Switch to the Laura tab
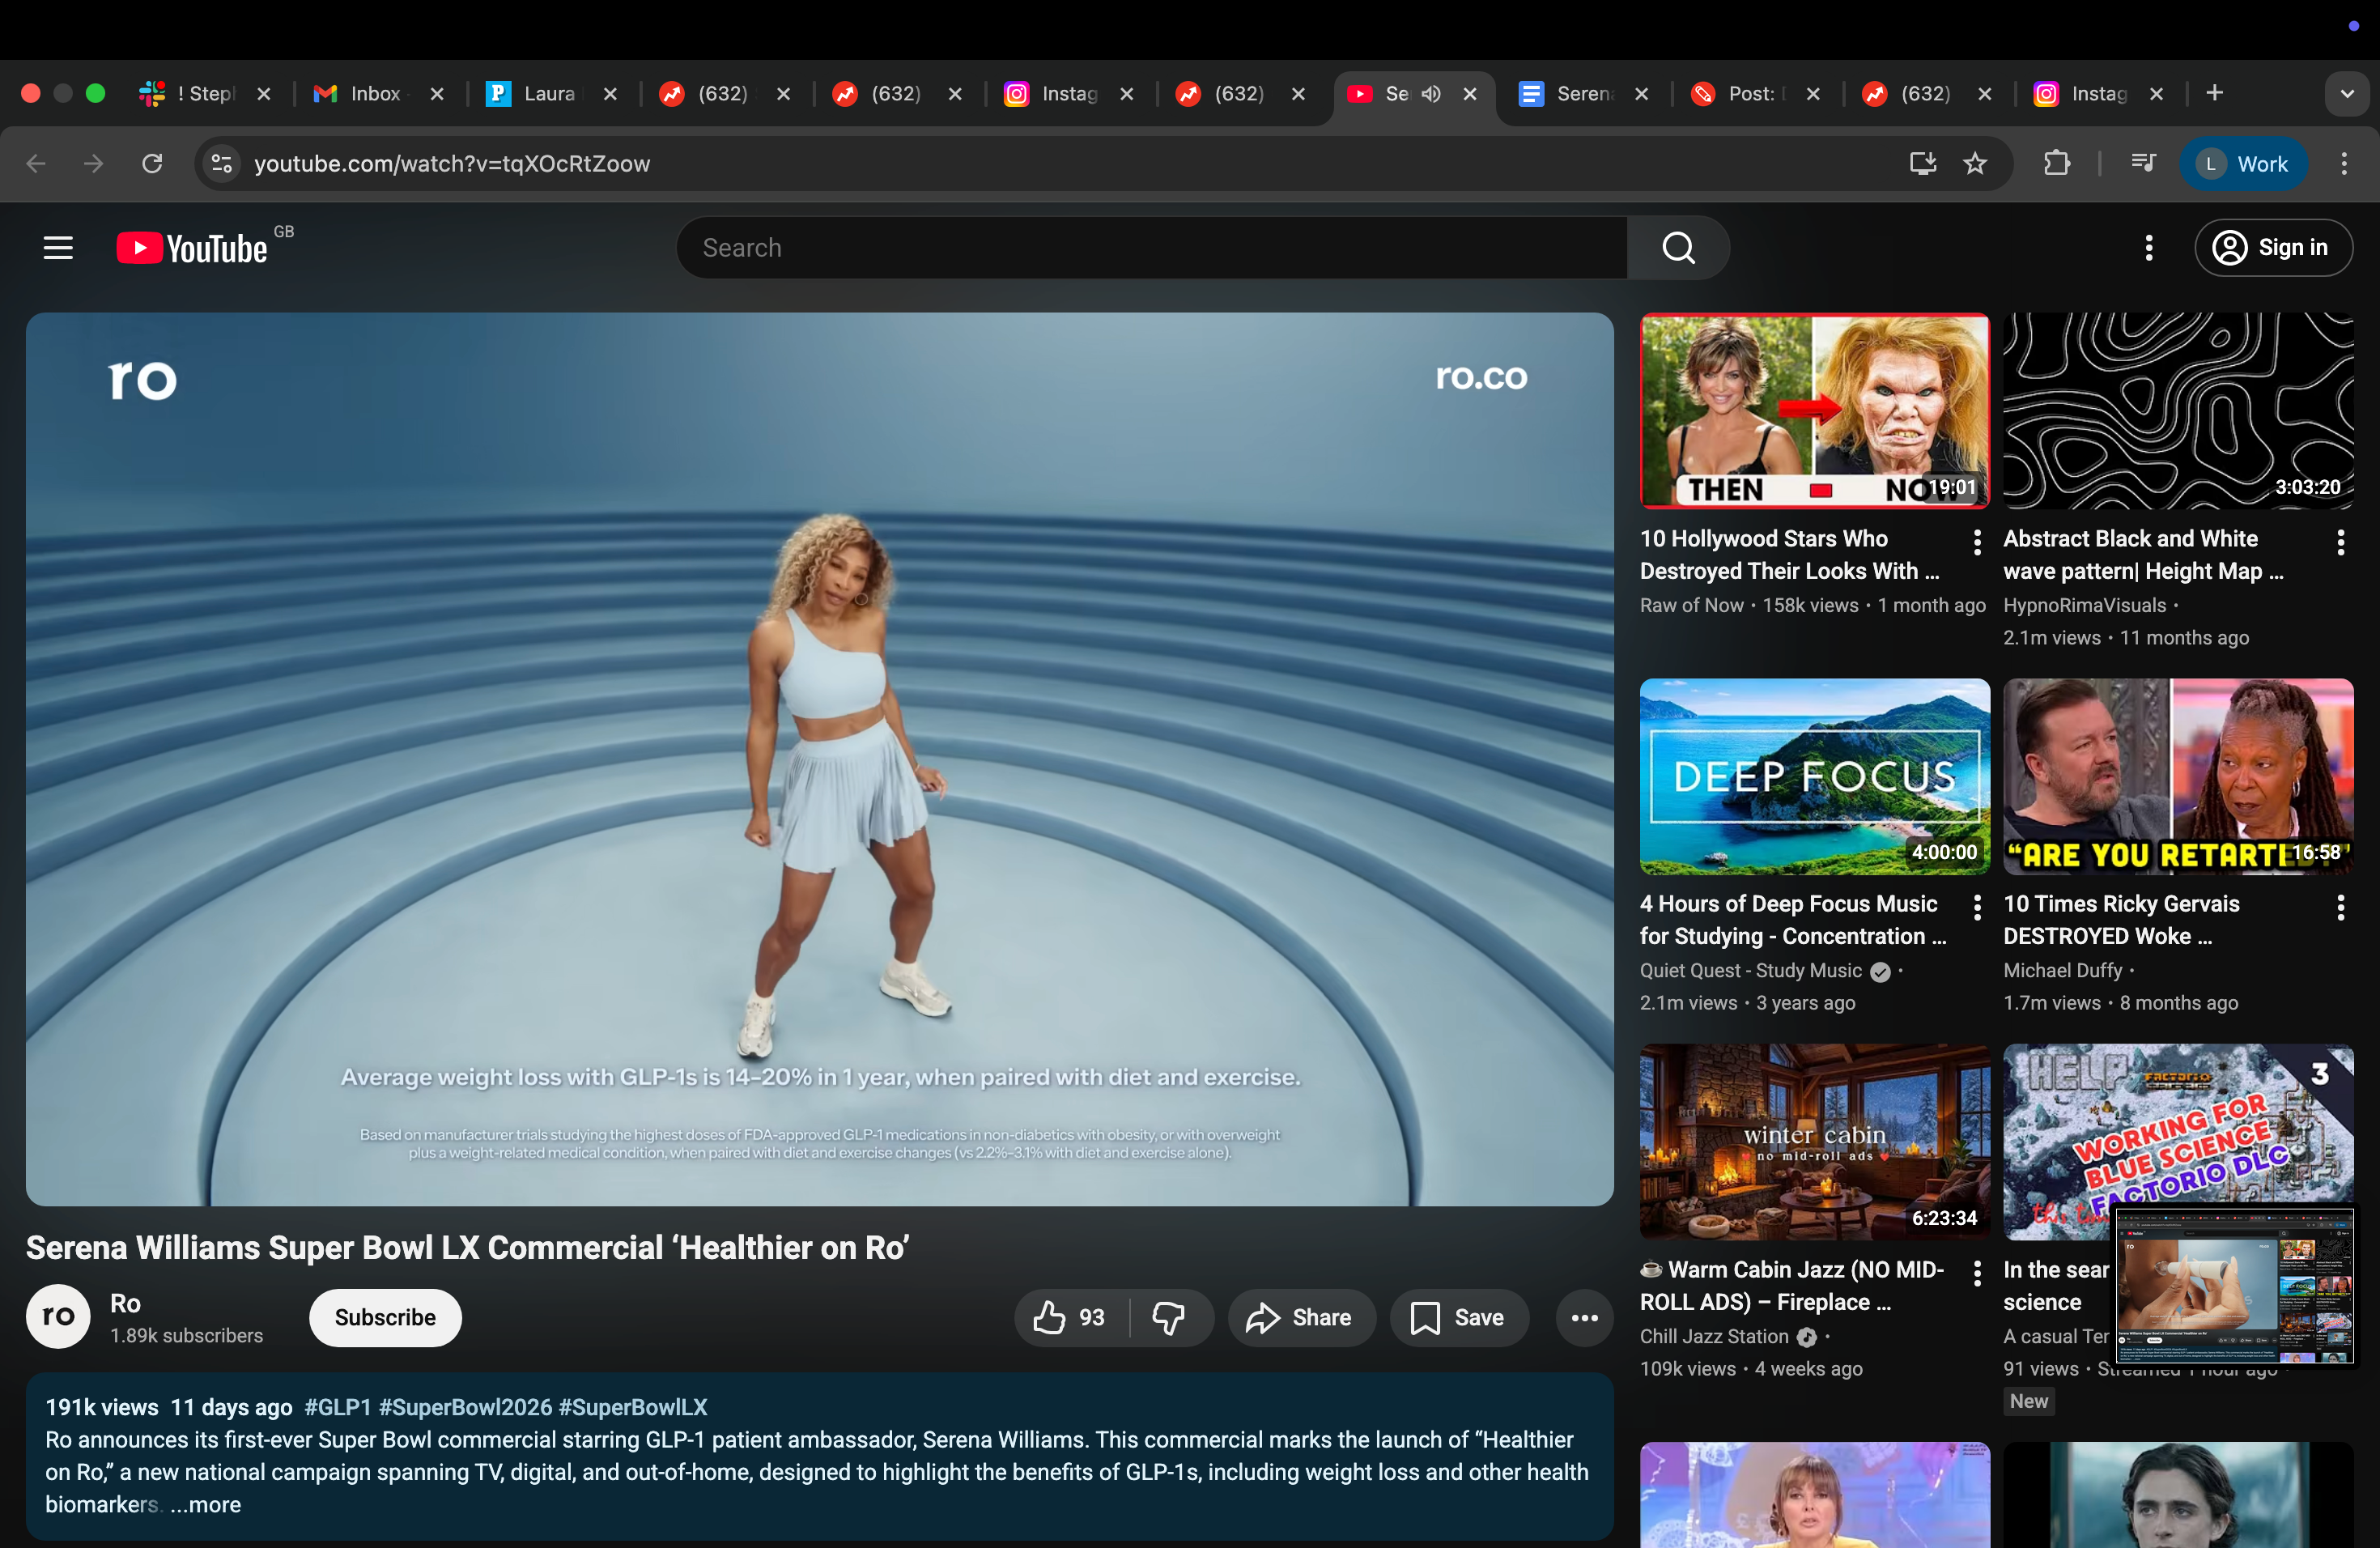This screenshot has height=1548, width=2380. 552,93
